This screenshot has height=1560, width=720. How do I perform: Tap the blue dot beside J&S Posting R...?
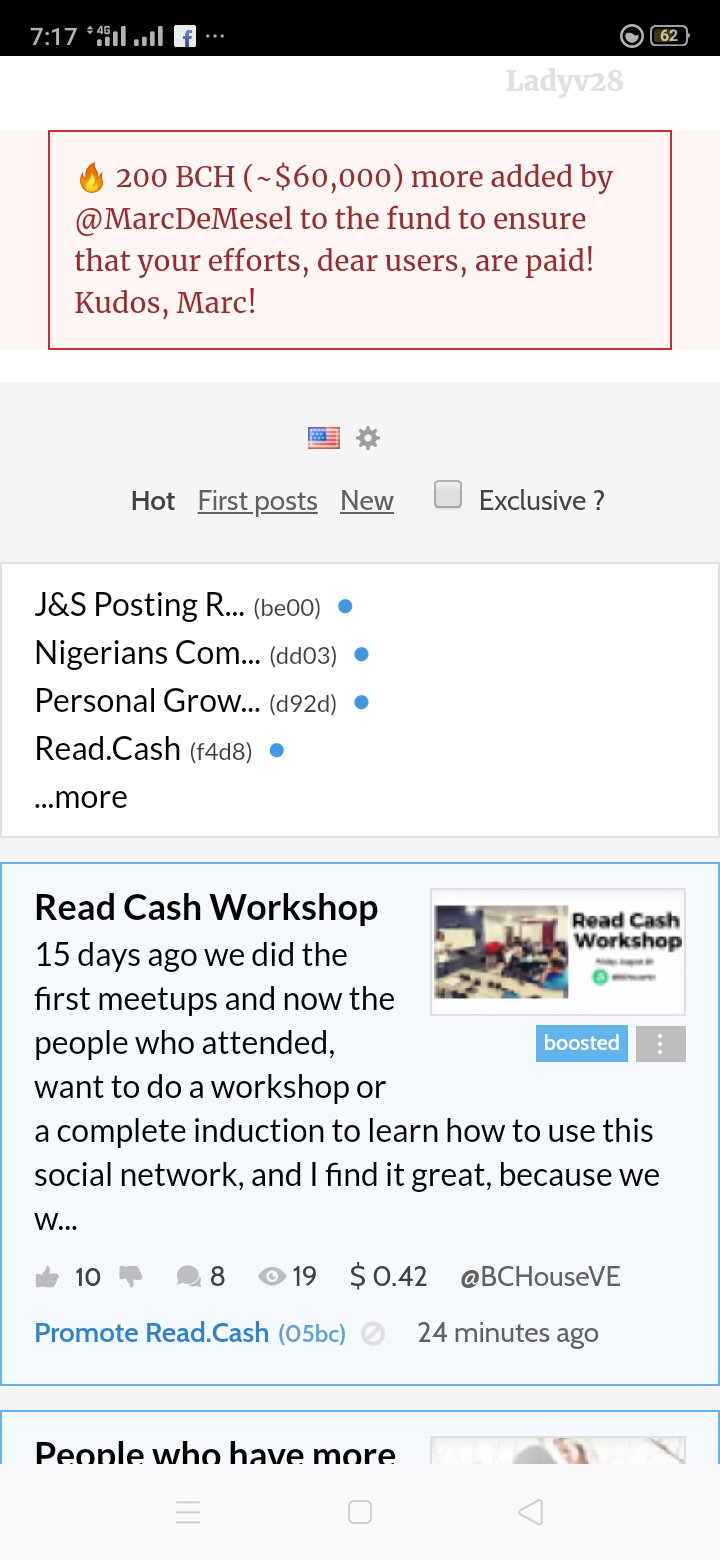pyautogui.click(x=345, y=606)
